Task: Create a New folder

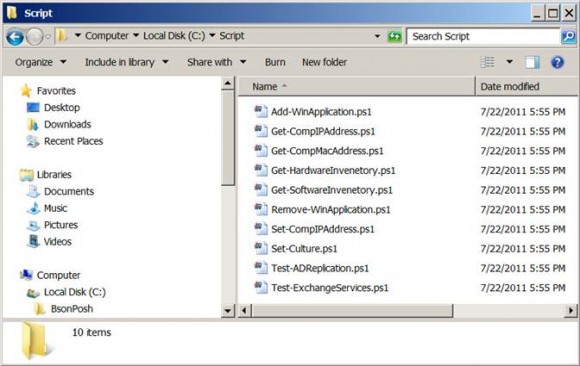Action: click(324, 62)
